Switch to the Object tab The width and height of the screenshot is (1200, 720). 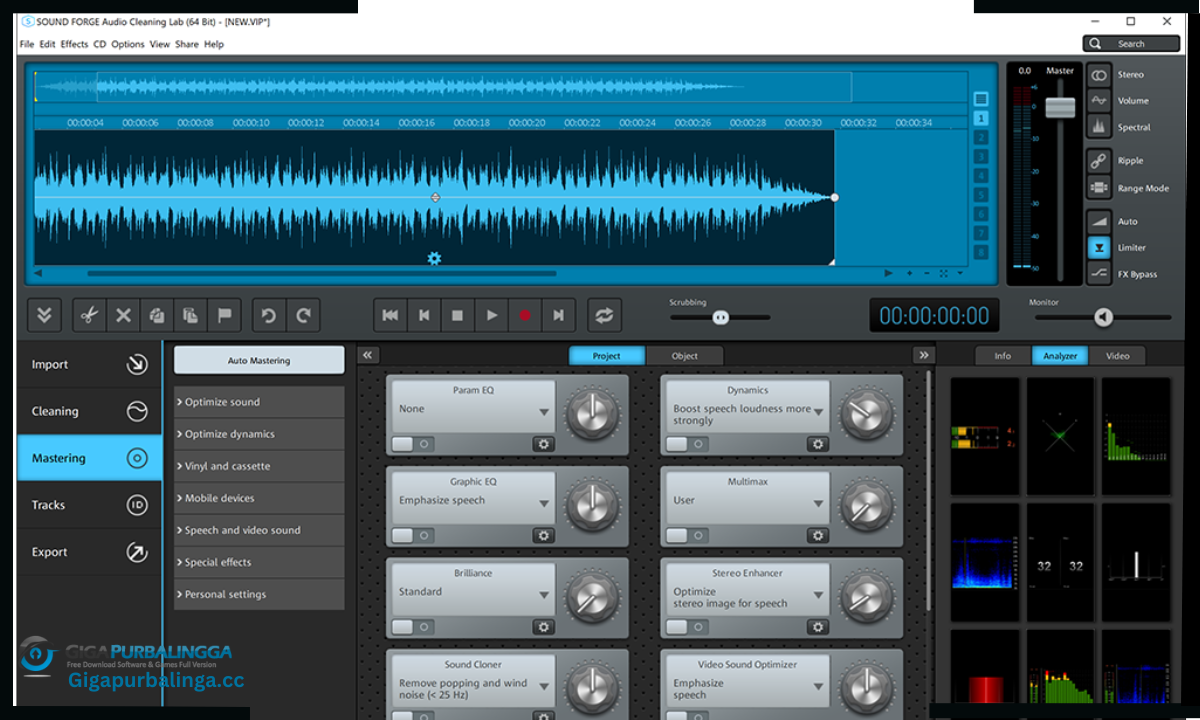pyautogui.click(x=684, y=356)
